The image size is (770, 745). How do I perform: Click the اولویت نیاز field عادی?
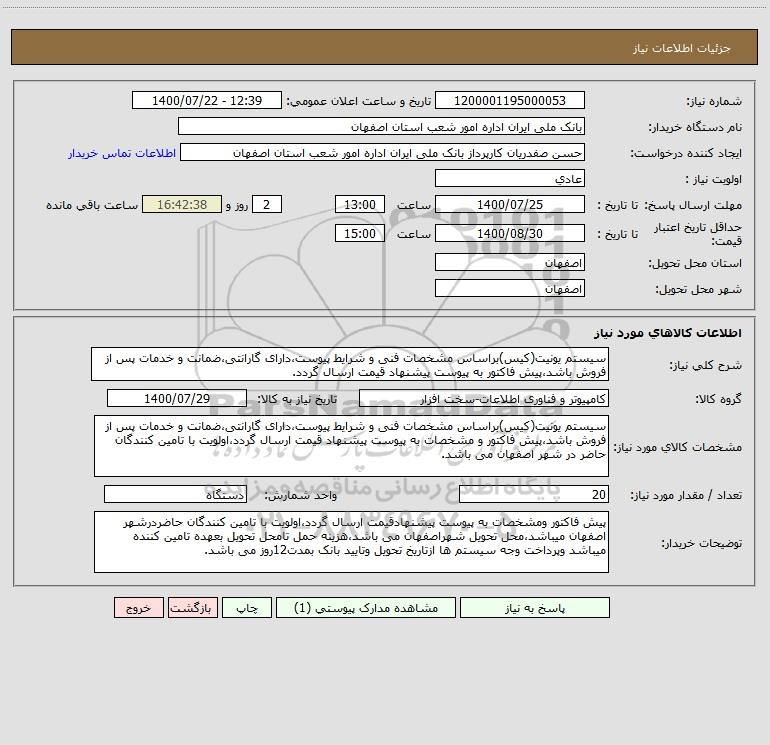[x=510, y=178]
